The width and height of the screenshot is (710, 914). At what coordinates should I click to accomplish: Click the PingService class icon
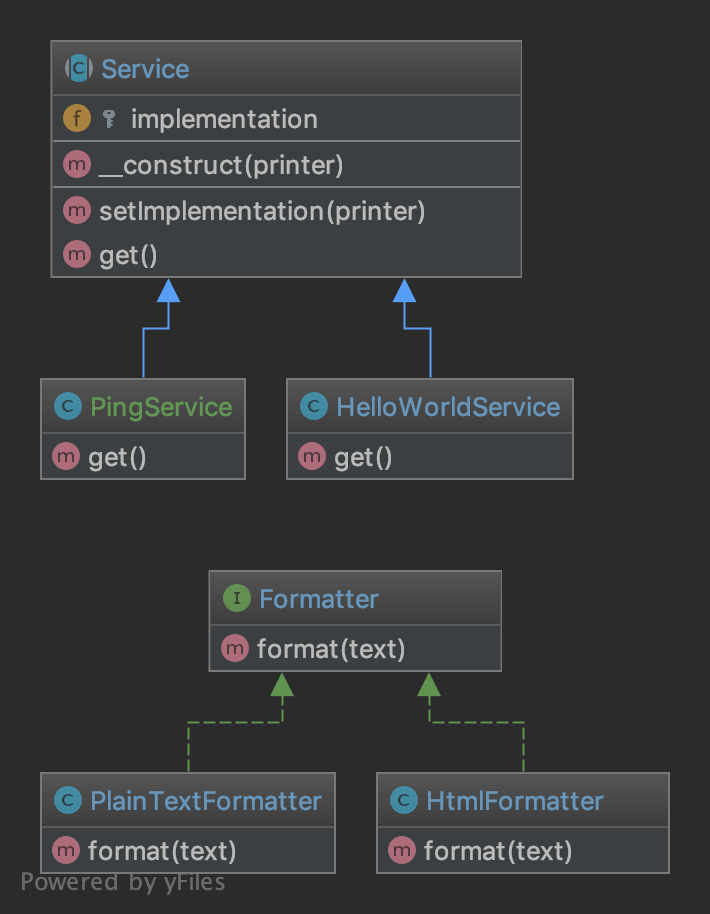pyautogui.click(x=67, y=407)
